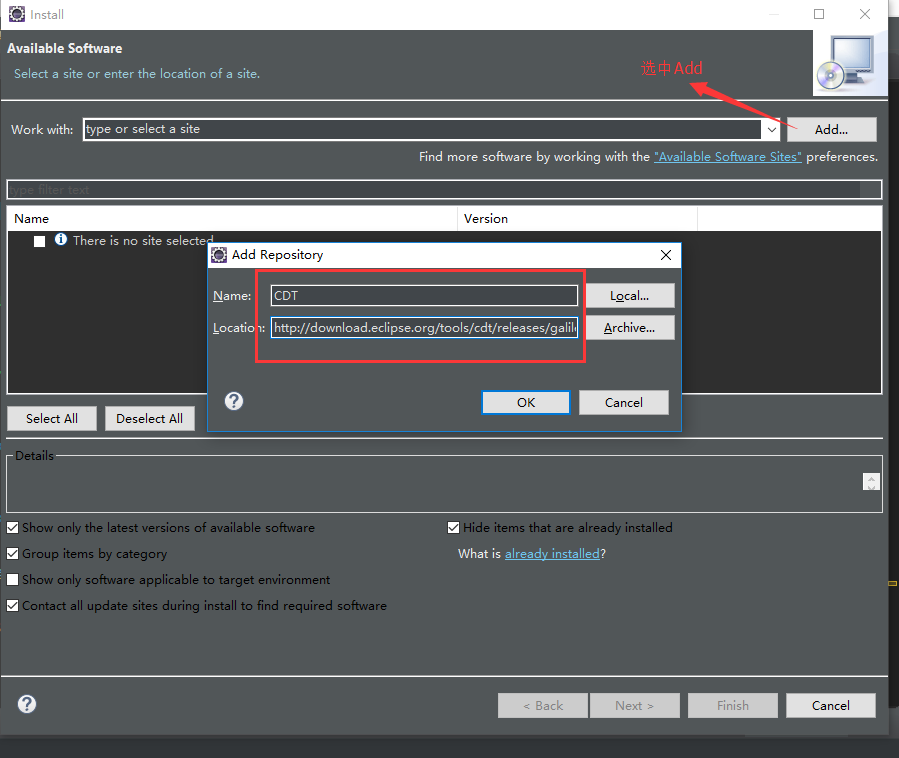
Task: Click the Back button
Action: pos(543,706)
